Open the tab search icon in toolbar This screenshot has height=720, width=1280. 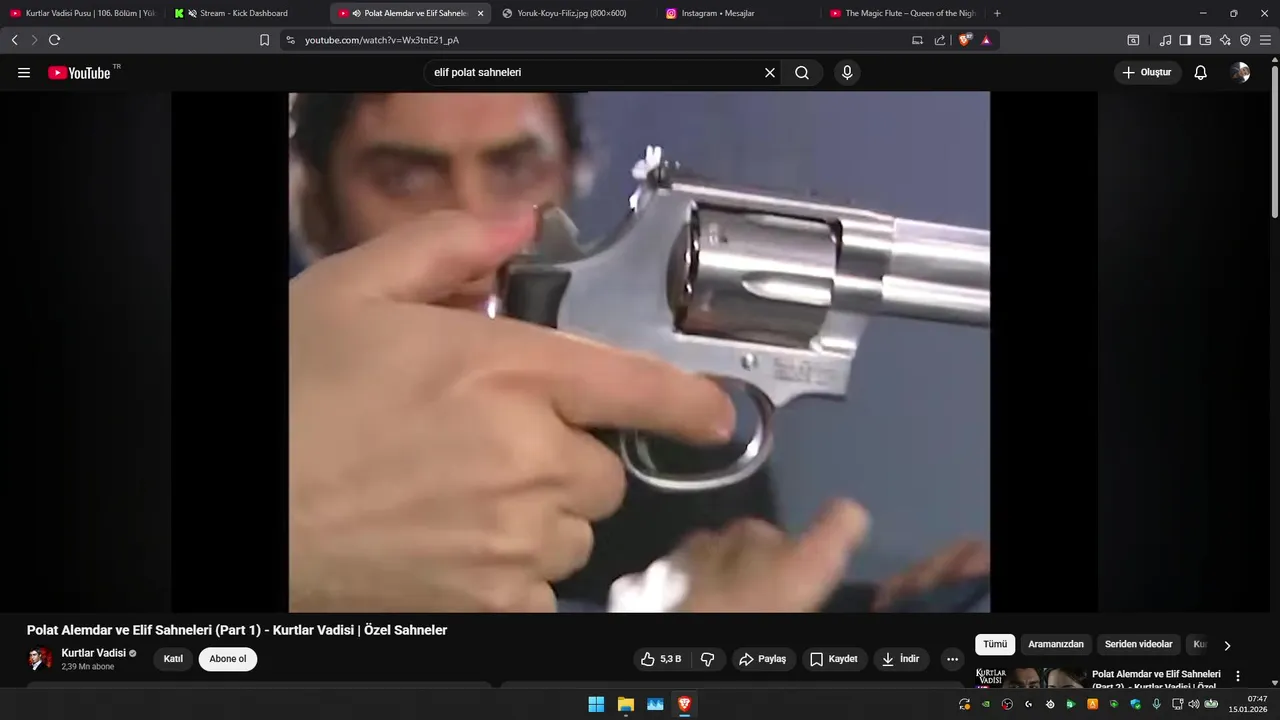(x=1133, y=40)
